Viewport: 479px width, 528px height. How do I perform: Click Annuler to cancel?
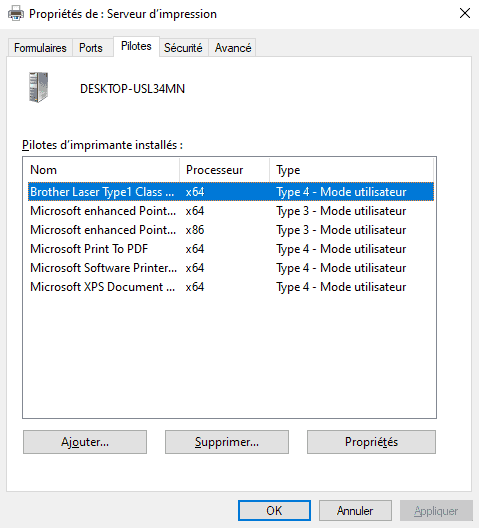[355, 510]
